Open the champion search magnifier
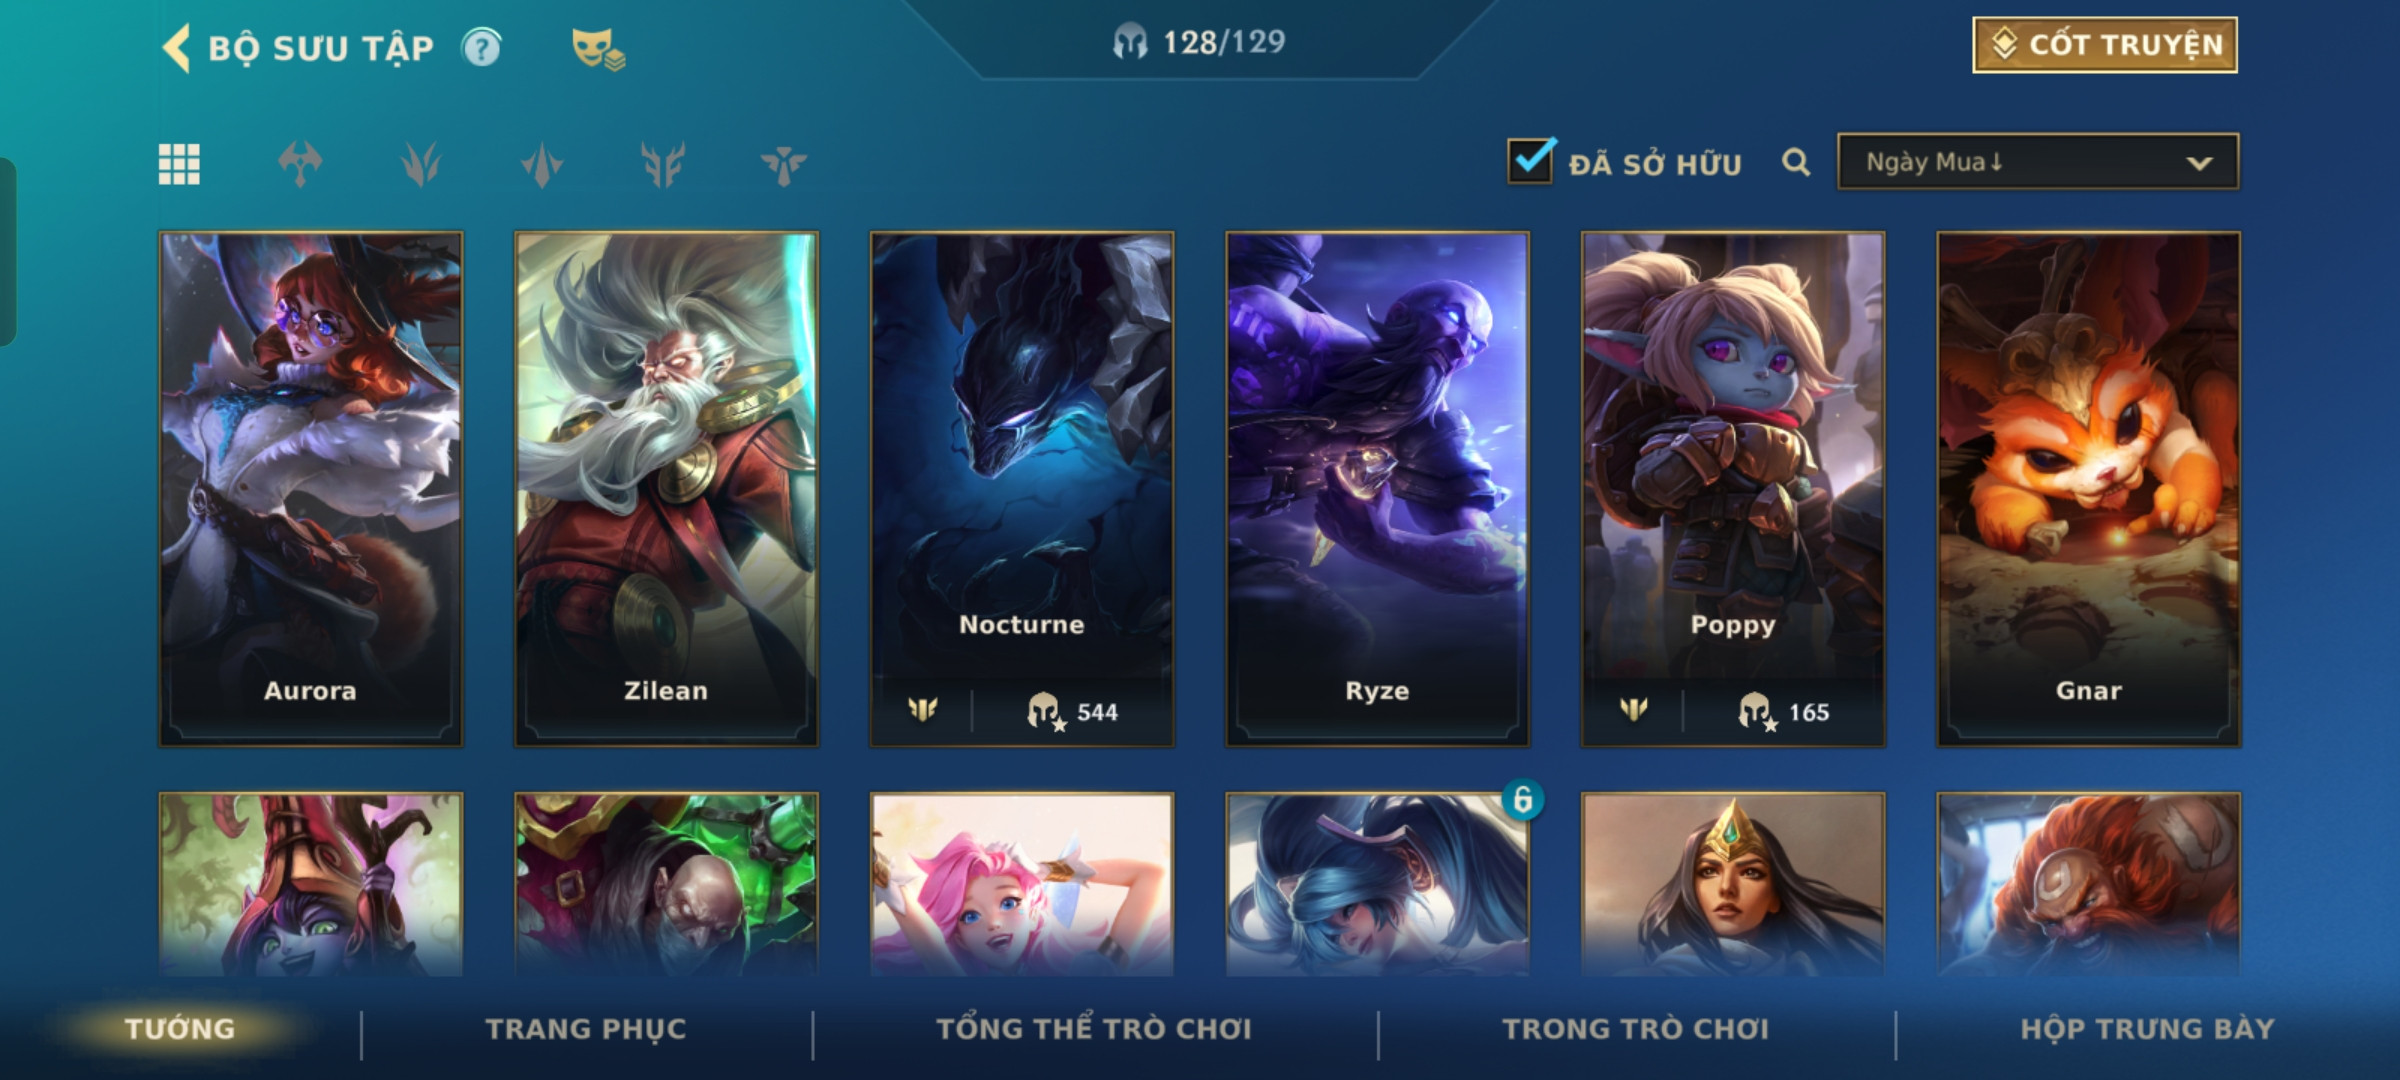Image resolution: width=2400 pixels, height=1080 pixels. point(1796,162)
